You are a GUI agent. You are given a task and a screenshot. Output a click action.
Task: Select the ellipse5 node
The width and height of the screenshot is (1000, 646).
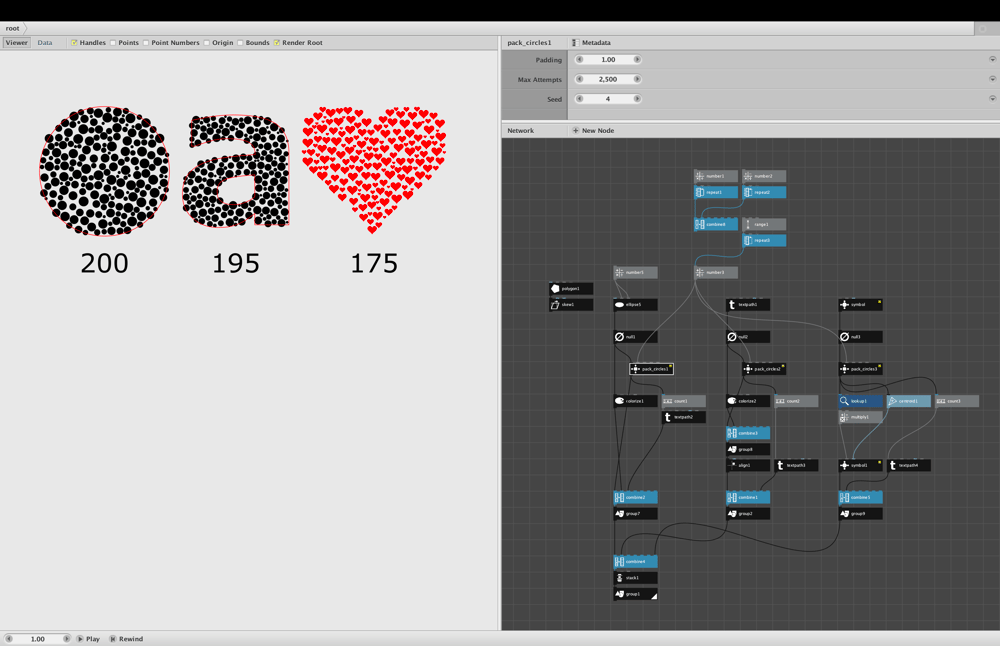635,305
